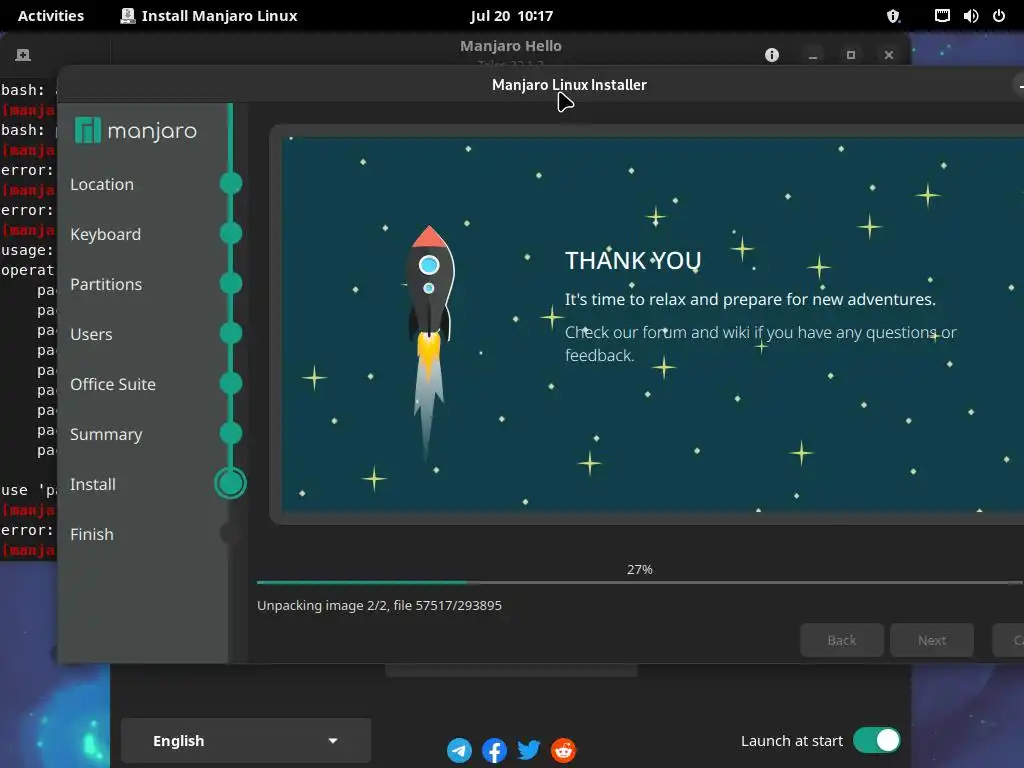Screen dimensions: 1024x768
Task: Open the clock showing Jul 20 10:17
Action: pyautogui.click(x=511, y=16)
